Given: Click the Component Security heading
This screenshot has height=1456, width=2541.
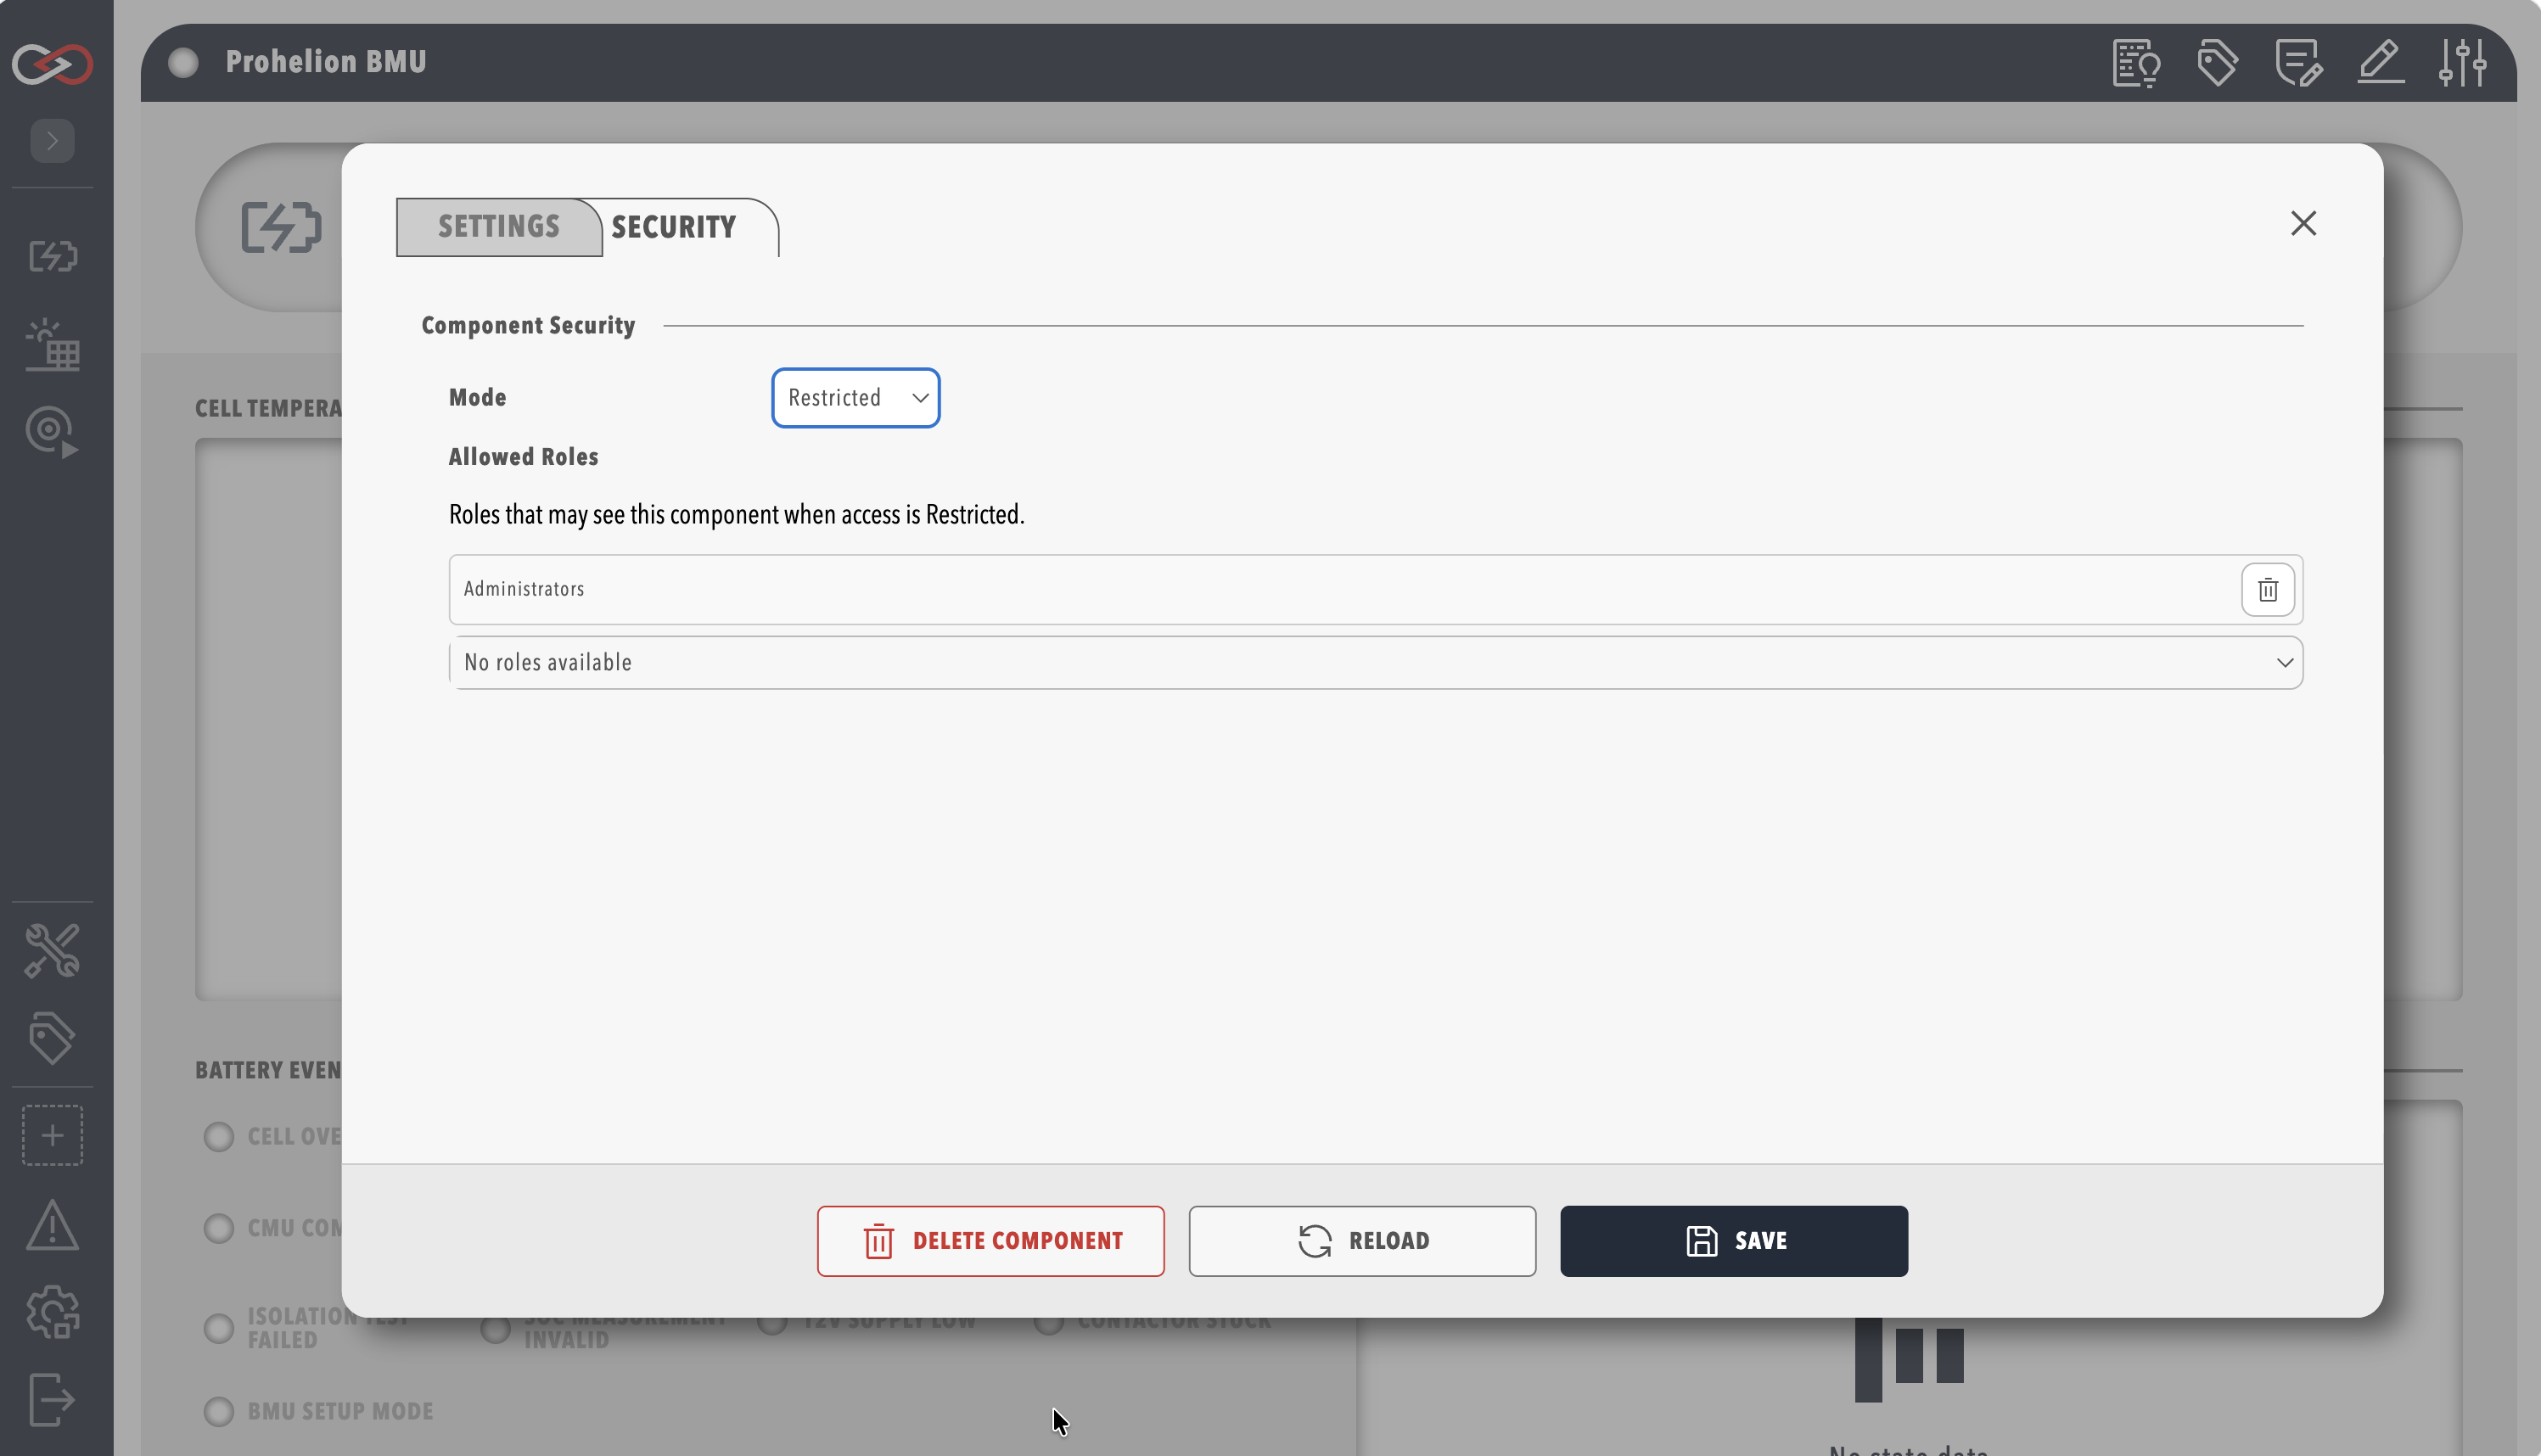Looking at the screenshot, I should click(528, 326).
